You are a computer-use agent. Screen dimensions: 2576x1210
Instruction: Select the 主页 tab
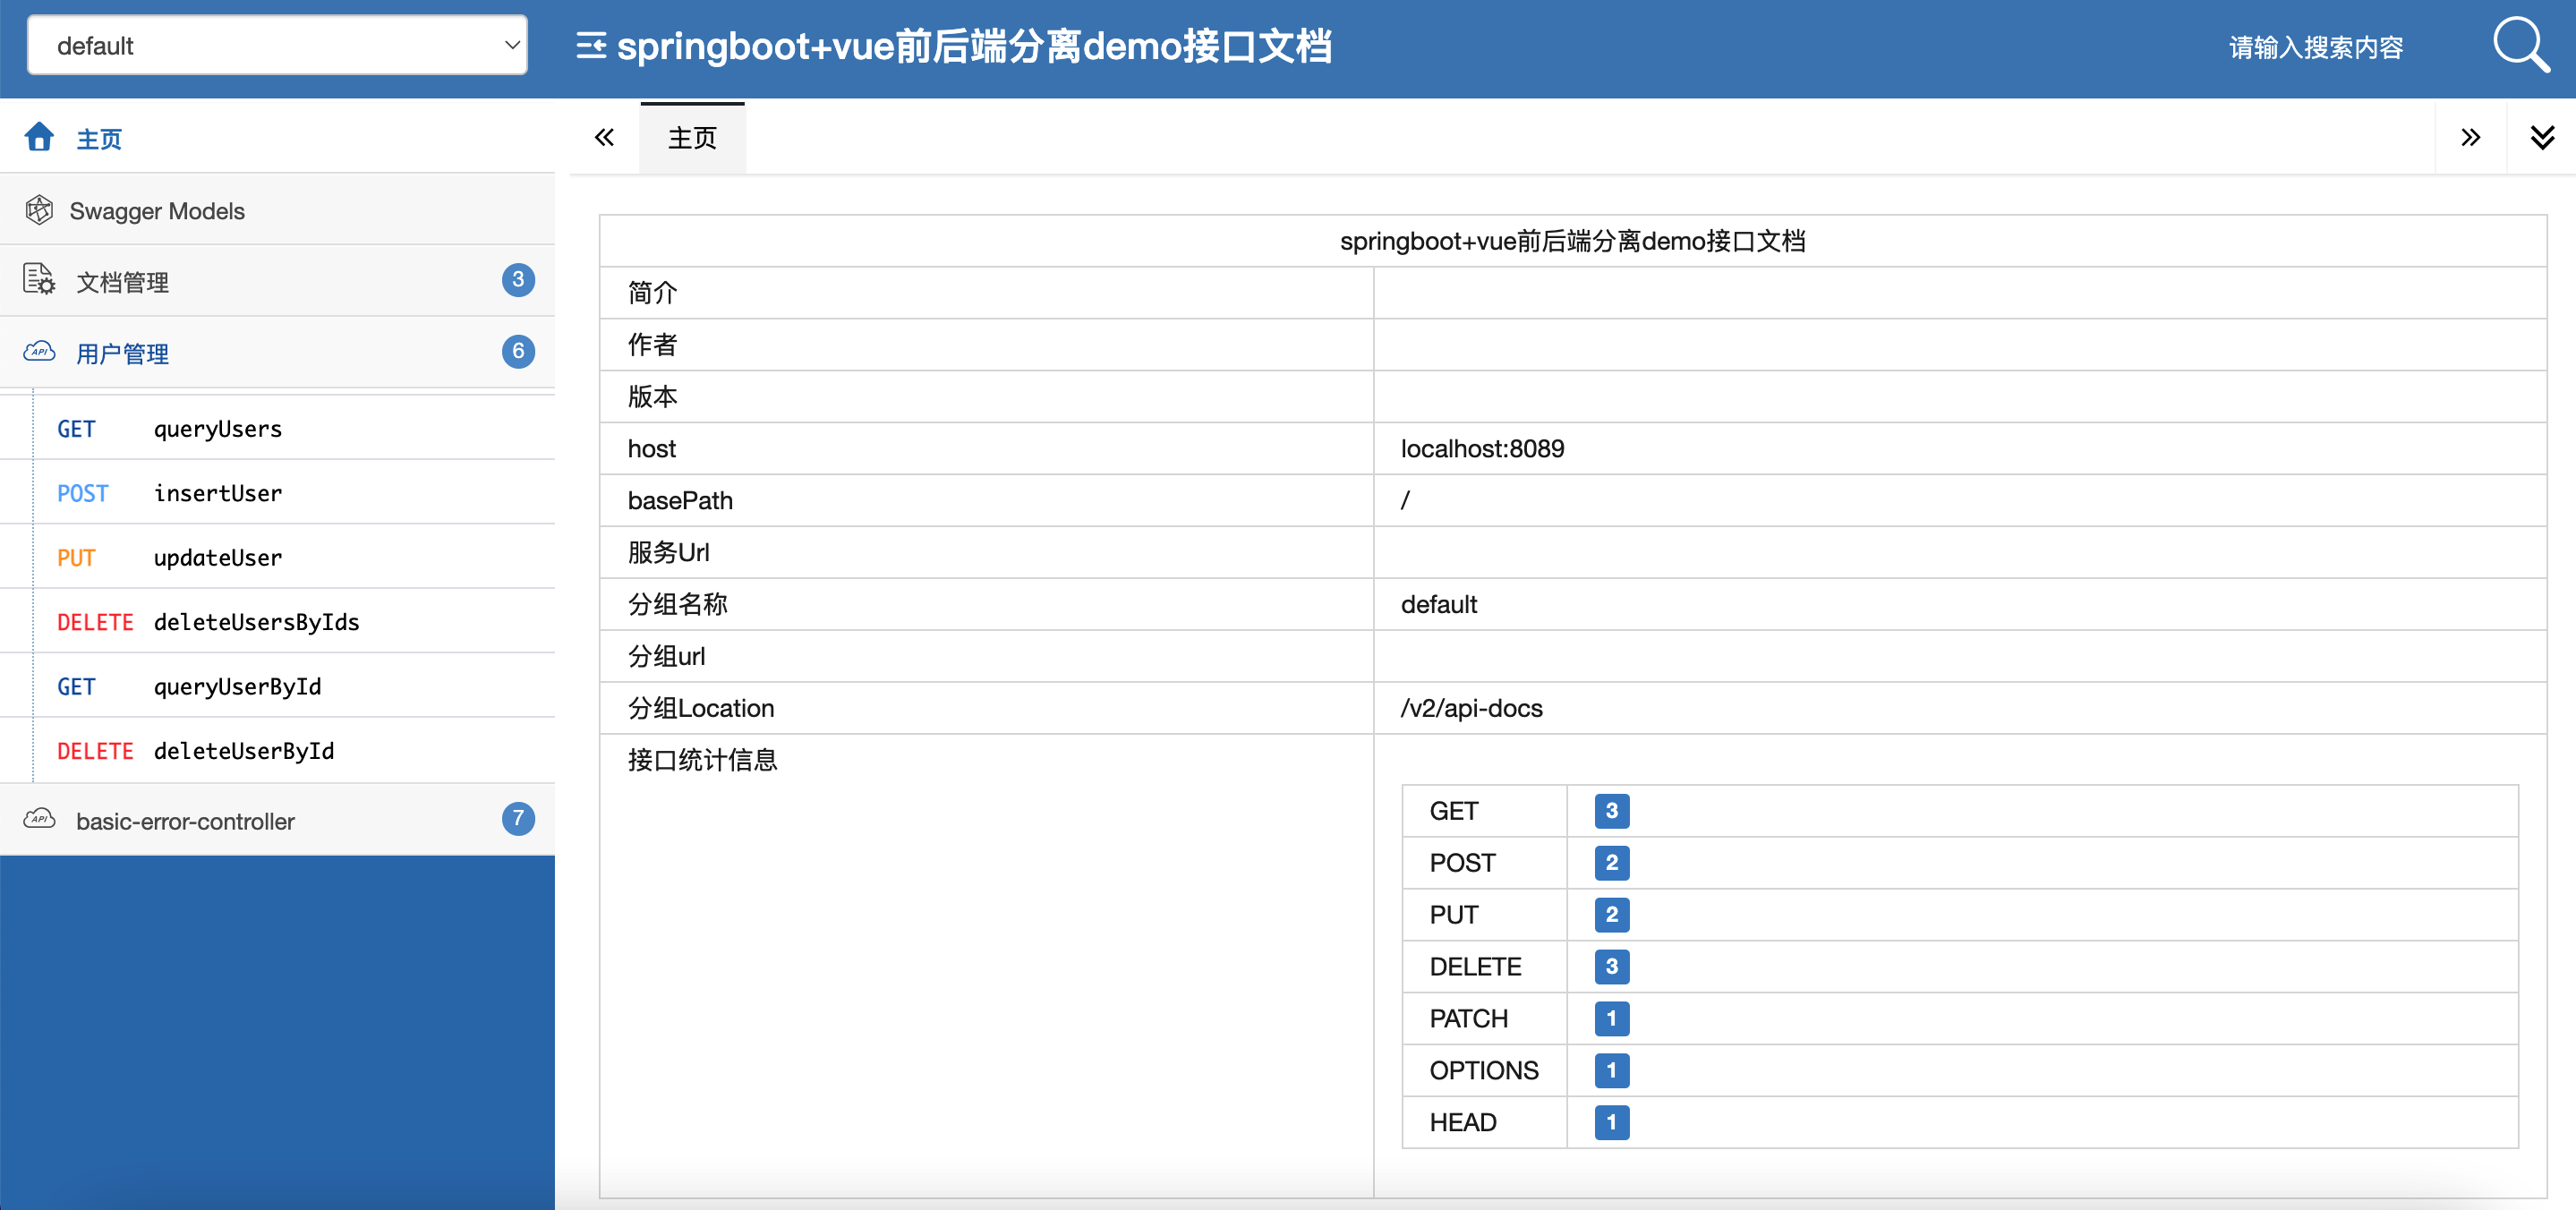click(692, 138)
